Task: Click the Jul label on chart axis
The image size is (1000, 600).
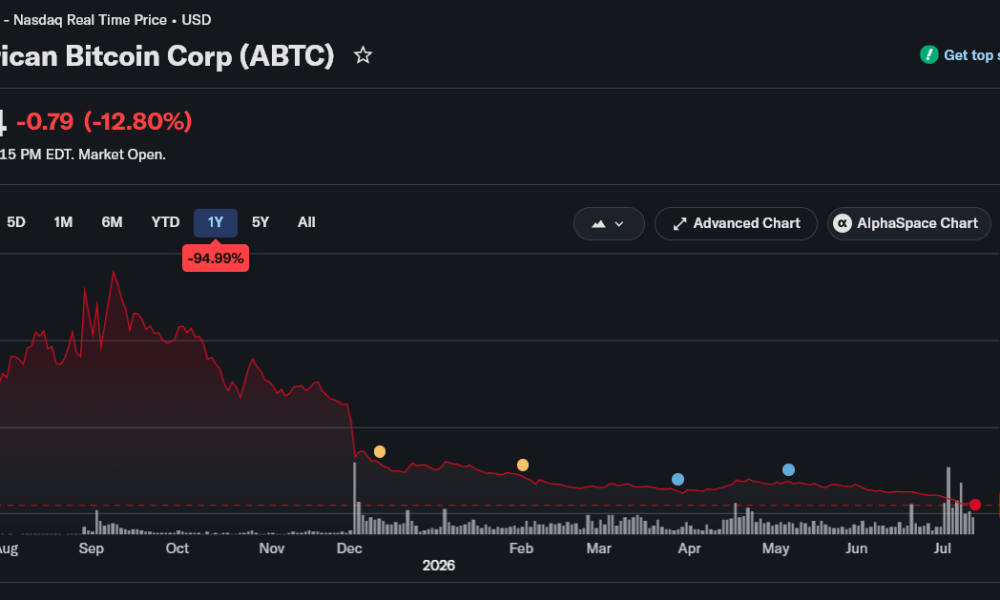Action: [942, 548]
